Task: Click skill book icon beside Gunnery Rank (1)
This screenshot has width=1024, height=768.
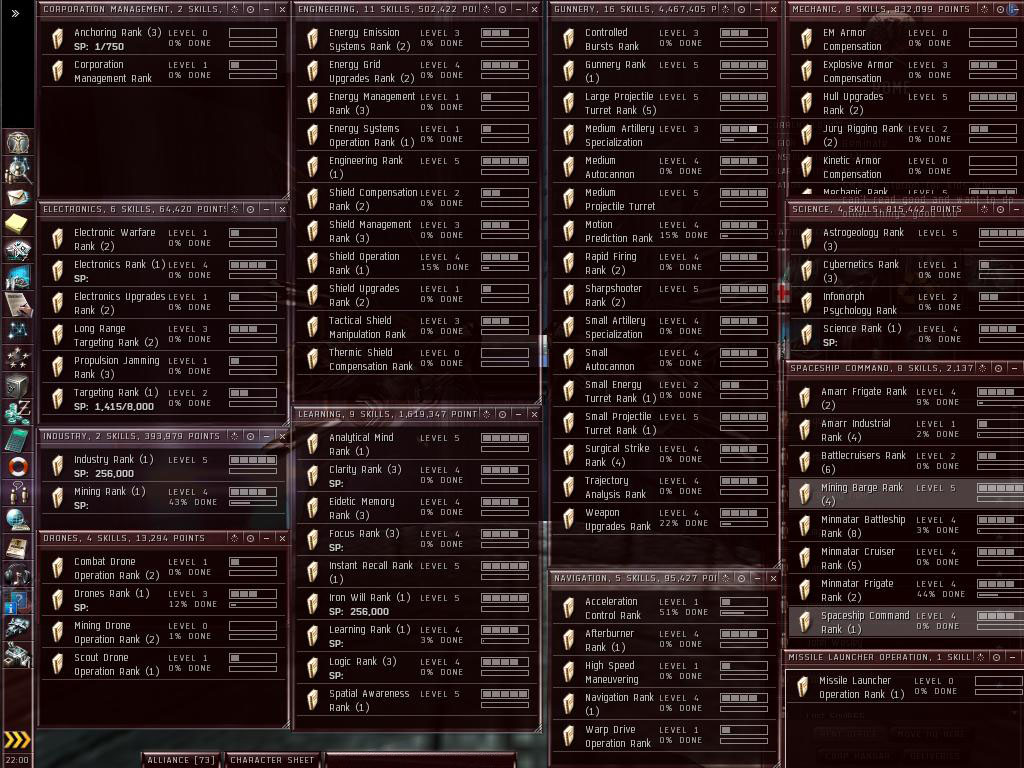Action: tap(568, 71)
